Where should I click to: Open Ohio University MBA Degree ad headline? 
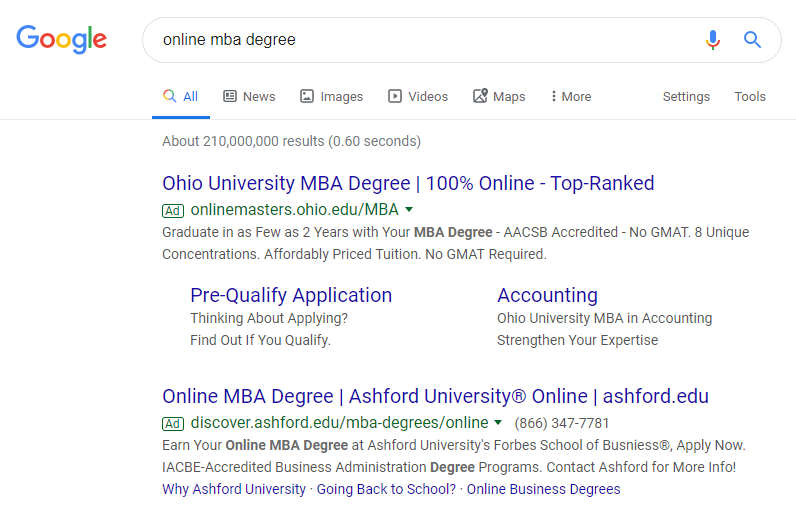[x=408, y=183]
